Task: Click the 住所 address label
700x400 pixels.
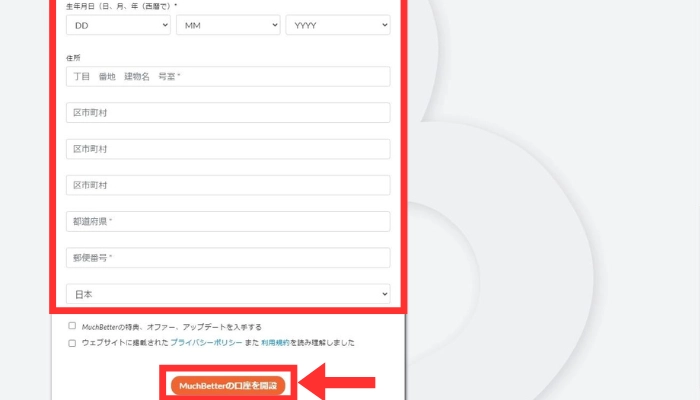Action: (73, 58)
